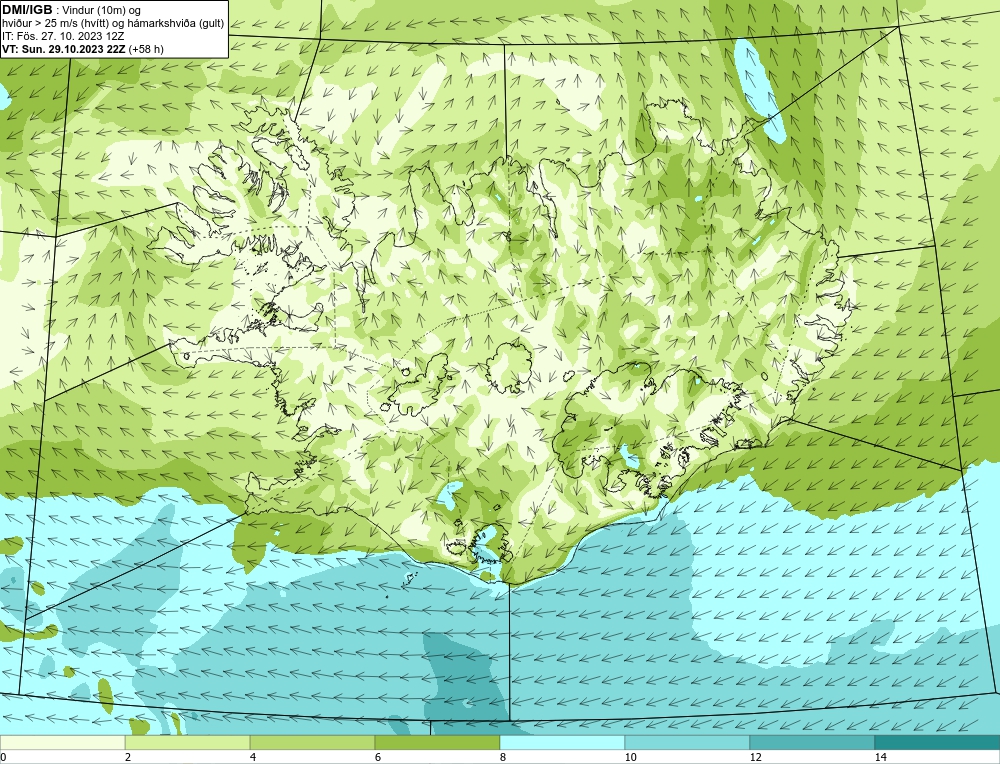This screenshot has width=1000, height=764.
Task: Click the legend label '6'
Action: pyautogui.click(x=378, y=757)
